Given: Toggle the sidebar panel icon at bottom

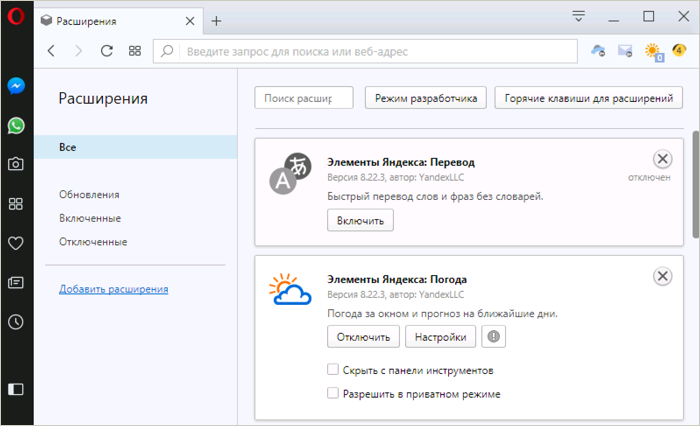Looking at the screenshot, I should pyautogui.click(x=16, y=389).
